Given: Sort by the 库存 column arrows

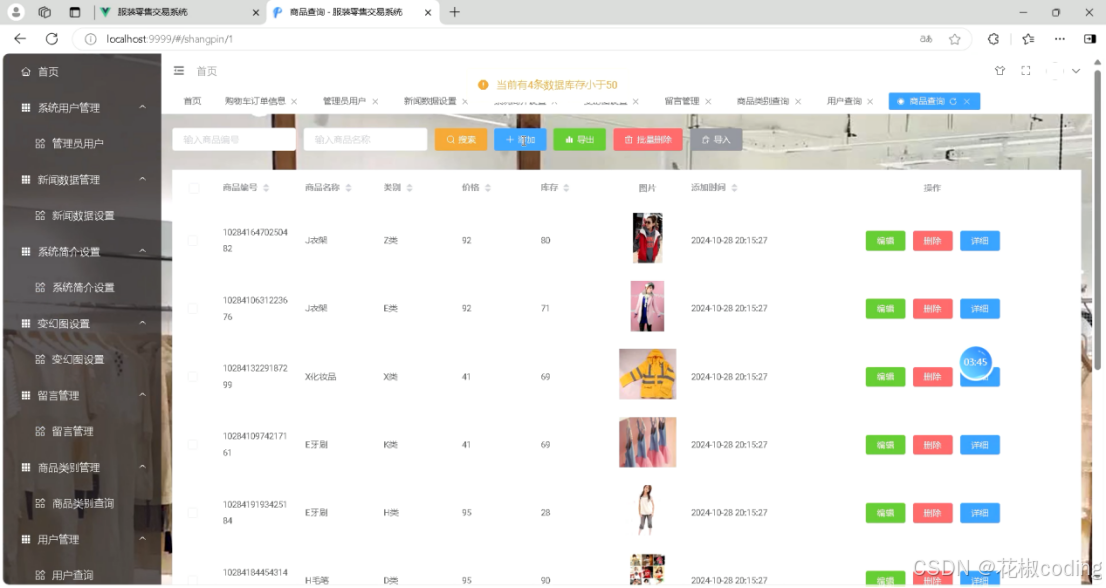Looking at the screenshot, I should (x=566, y=188).
